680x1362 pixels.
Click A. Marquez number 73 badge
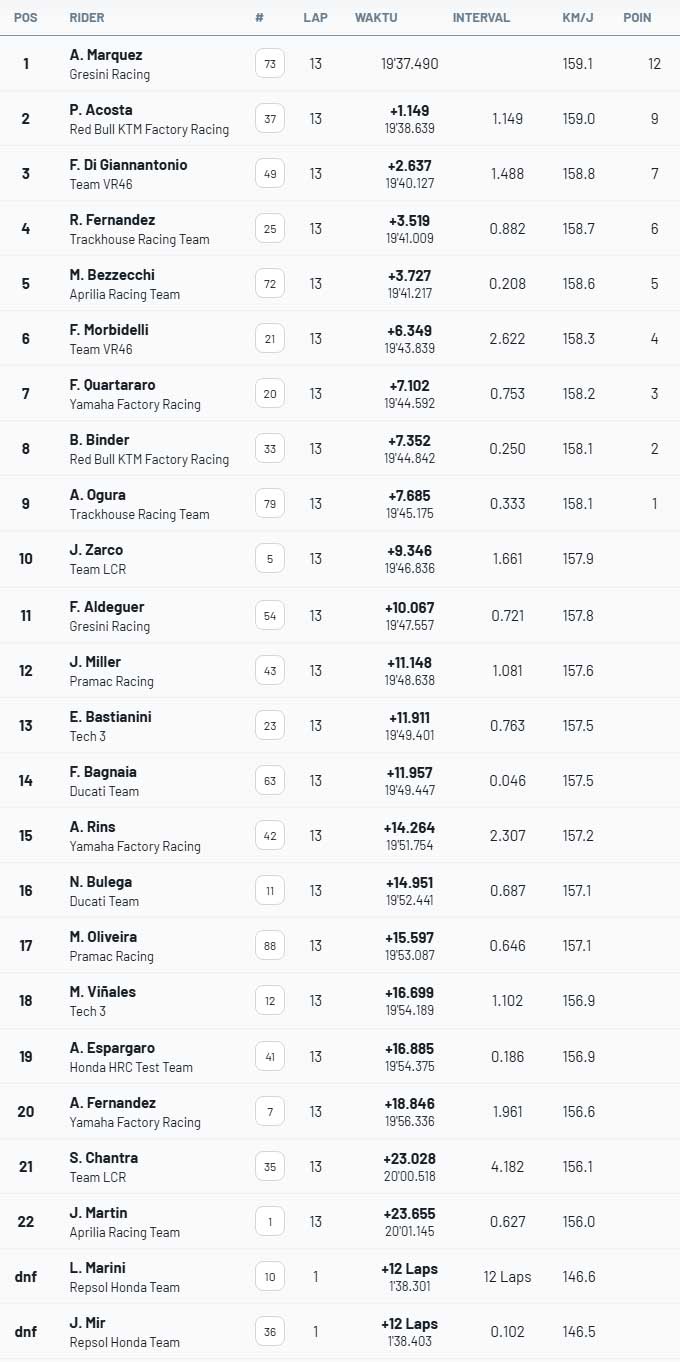[270, 64]
